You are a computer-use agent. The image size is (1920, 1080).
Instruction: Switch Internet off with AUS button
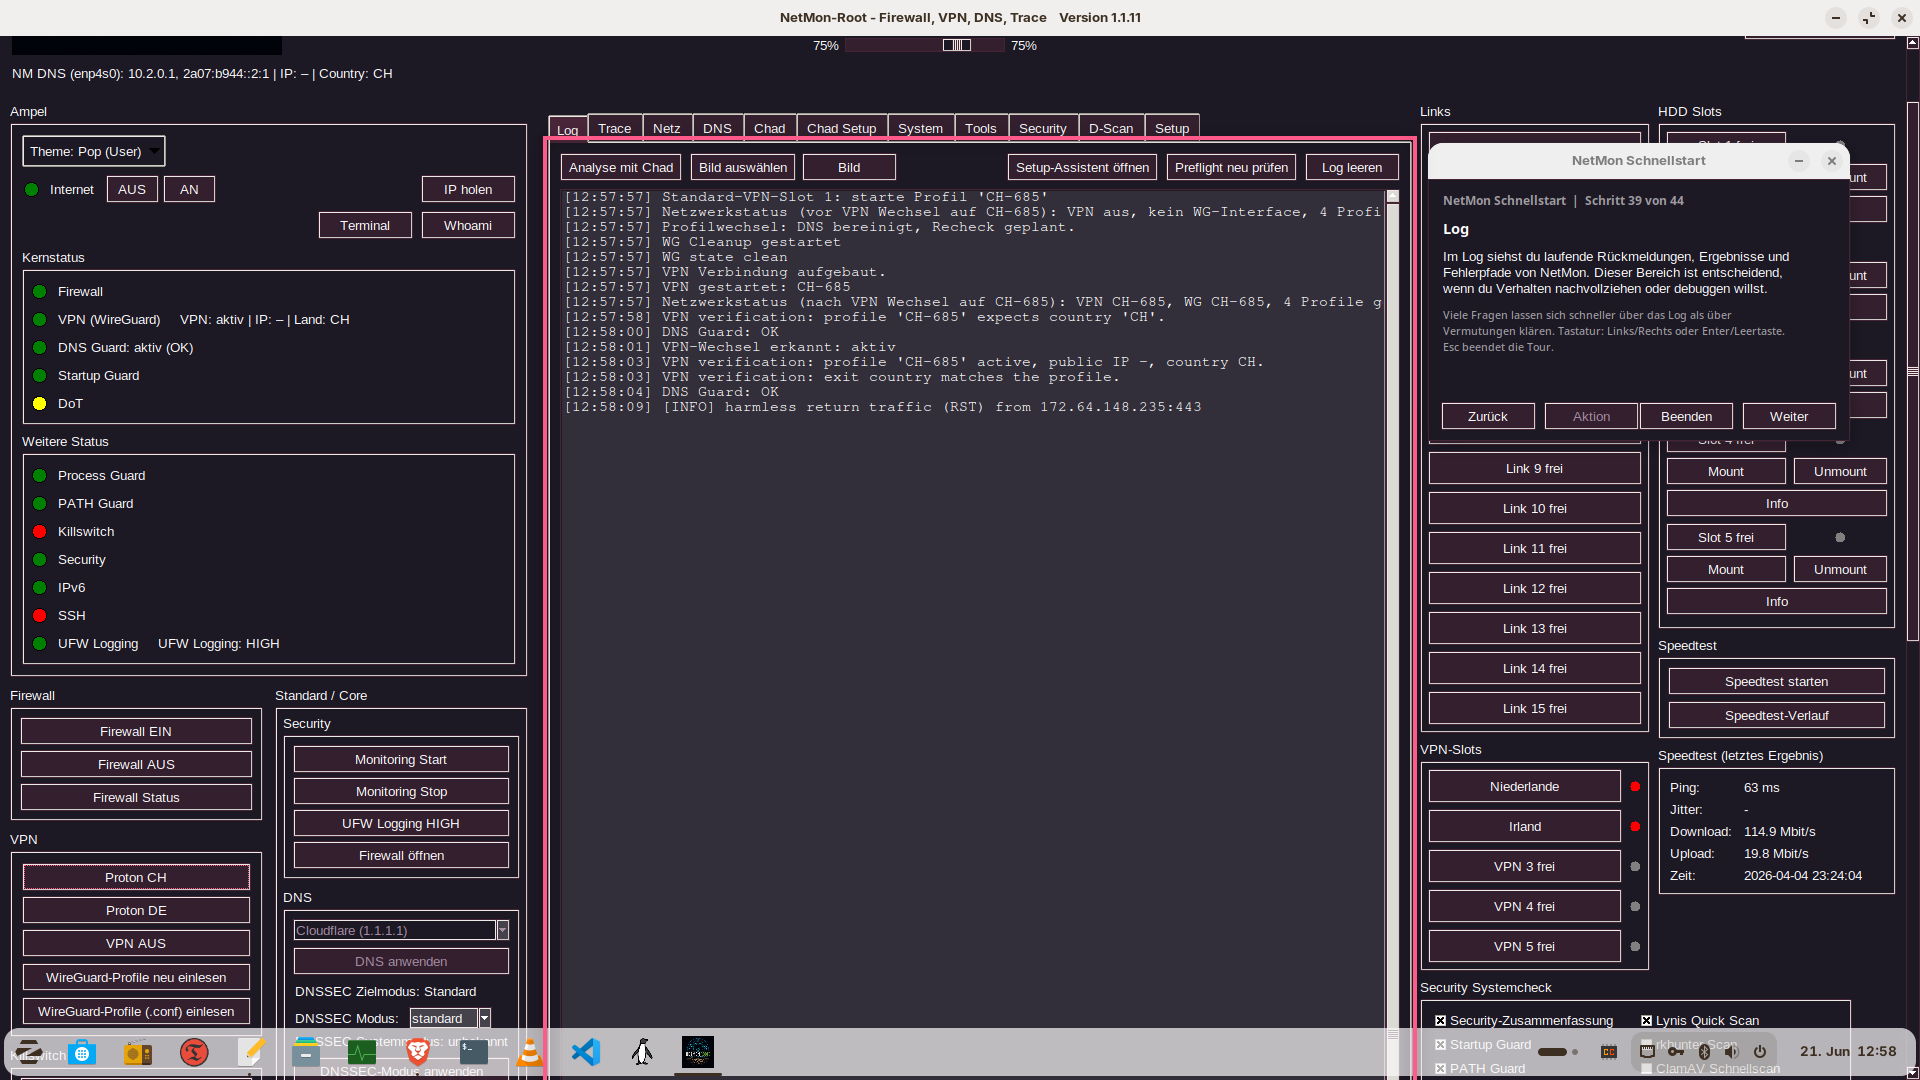(x=132, y=190)
